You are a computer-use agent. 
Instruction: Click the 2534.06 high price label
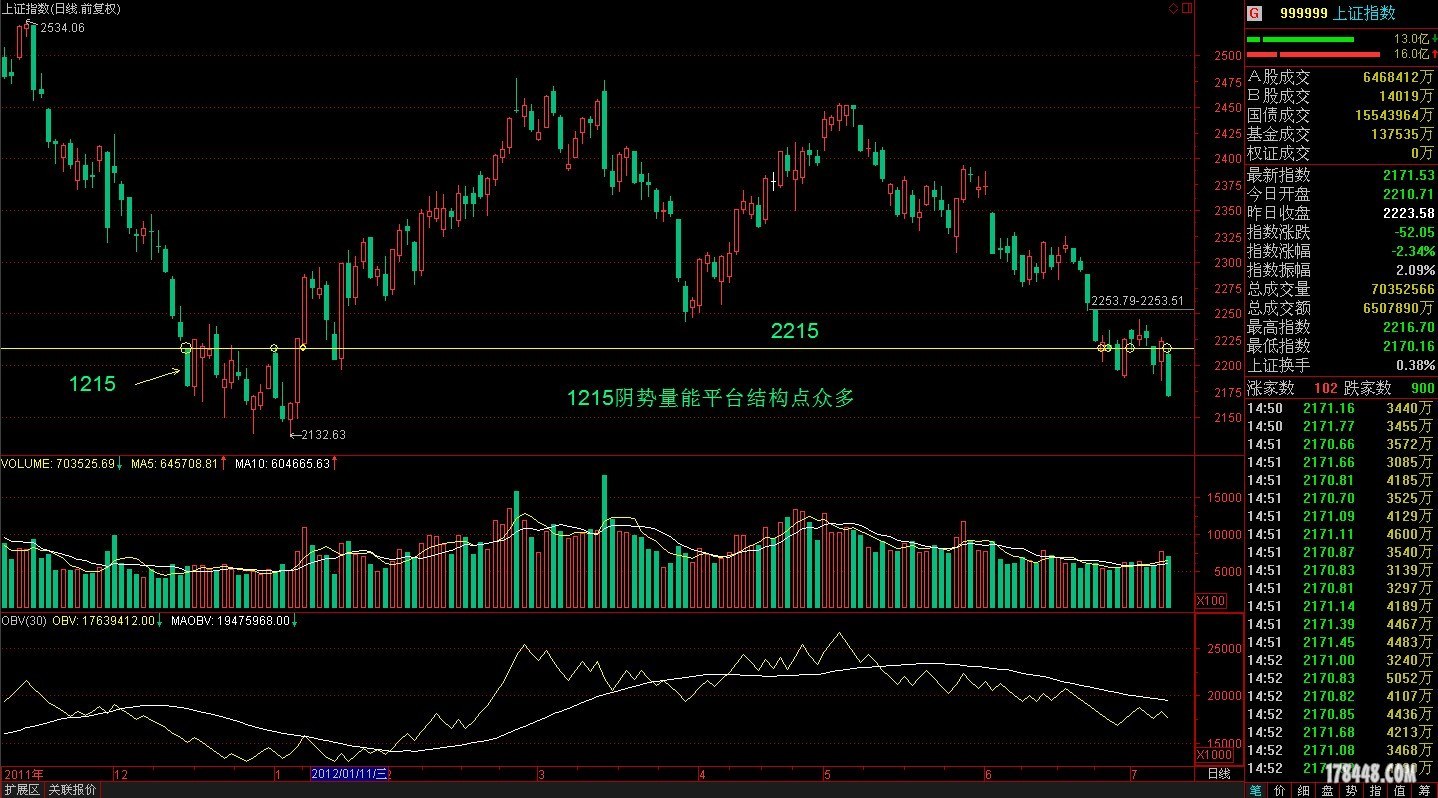62,28
